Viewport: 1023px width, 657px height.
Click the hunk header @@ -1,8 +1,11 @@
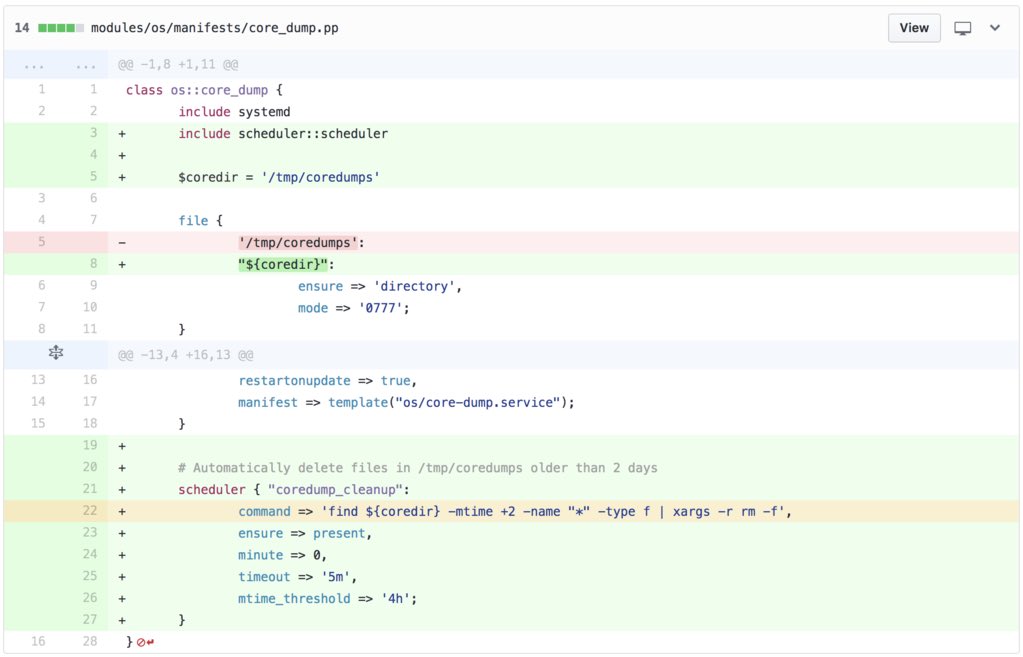(178, 65)
